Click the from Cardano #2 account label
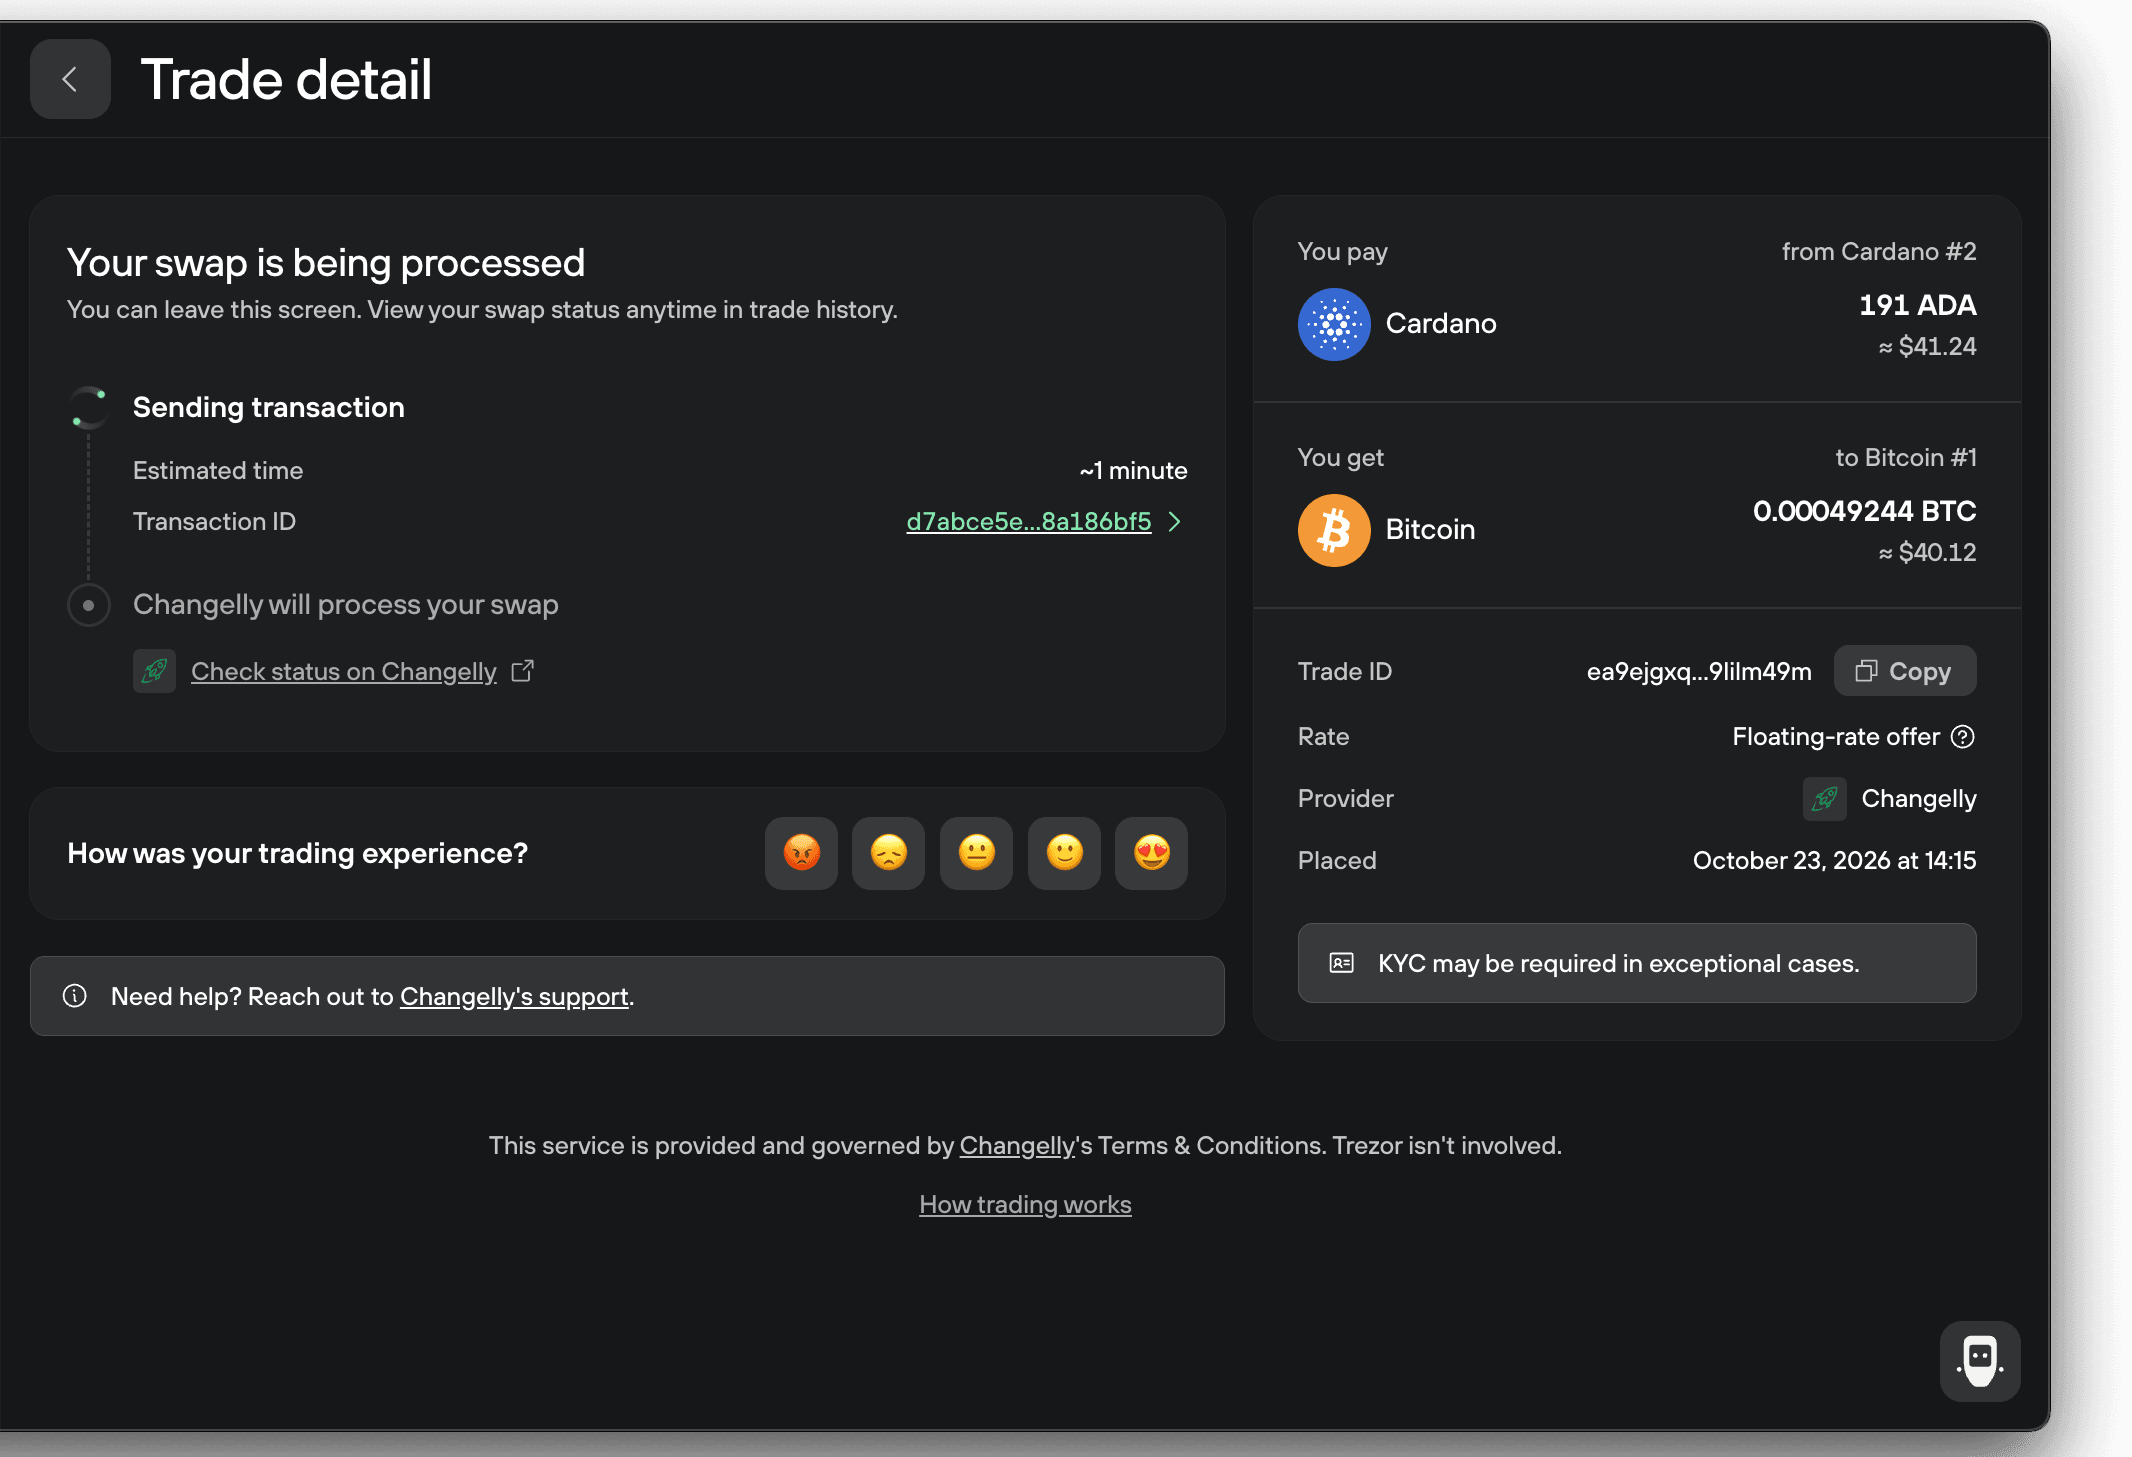 coord(1879,252)
